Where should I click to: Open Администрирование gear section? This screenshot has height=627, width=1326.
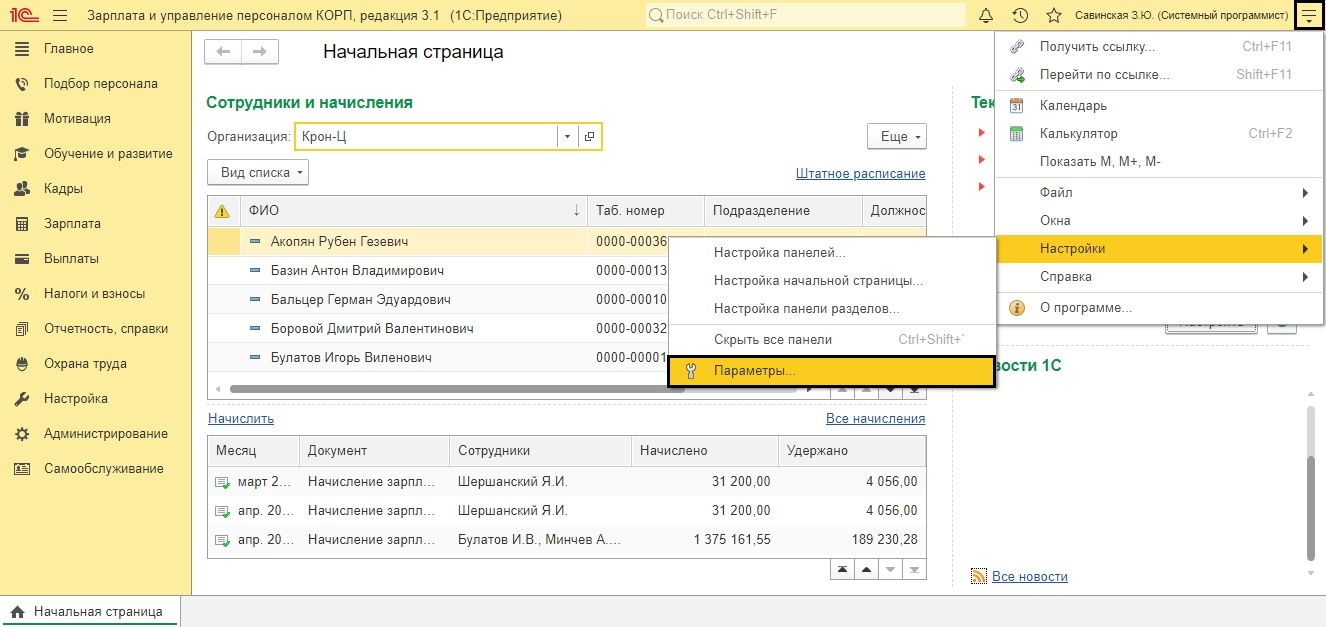tap(105, 434)
